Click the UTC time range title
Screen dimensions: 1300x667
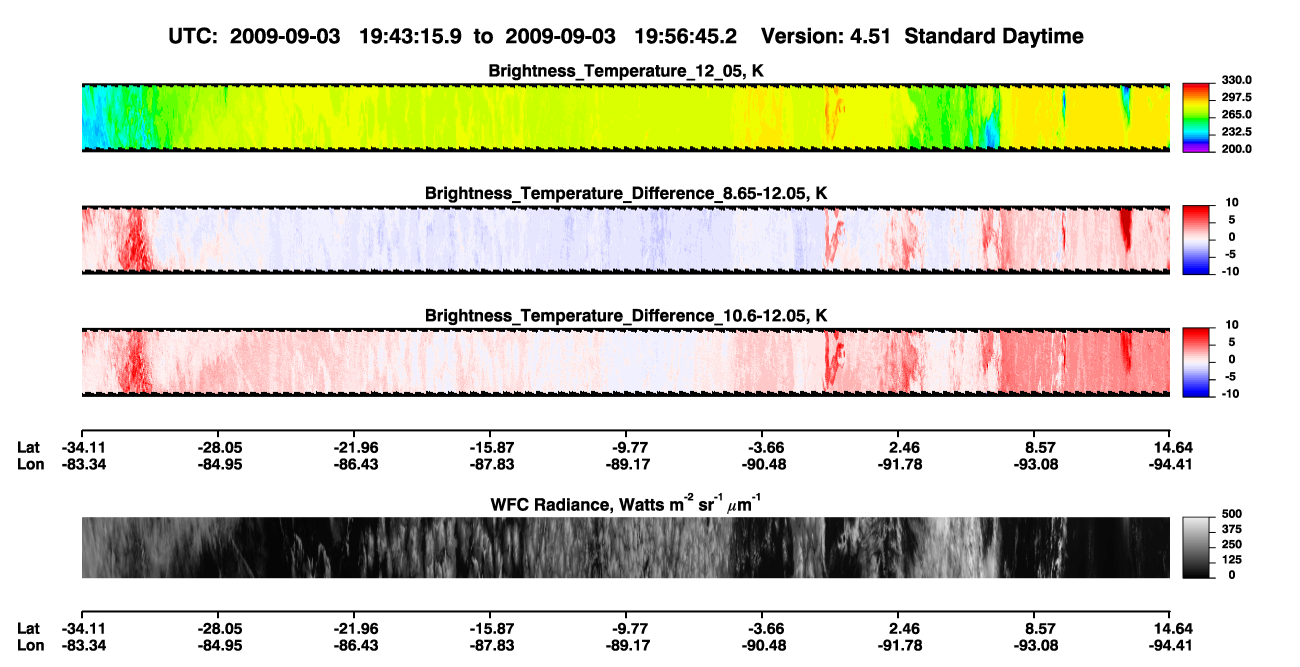pyautogui.click(x=455, y=36)
